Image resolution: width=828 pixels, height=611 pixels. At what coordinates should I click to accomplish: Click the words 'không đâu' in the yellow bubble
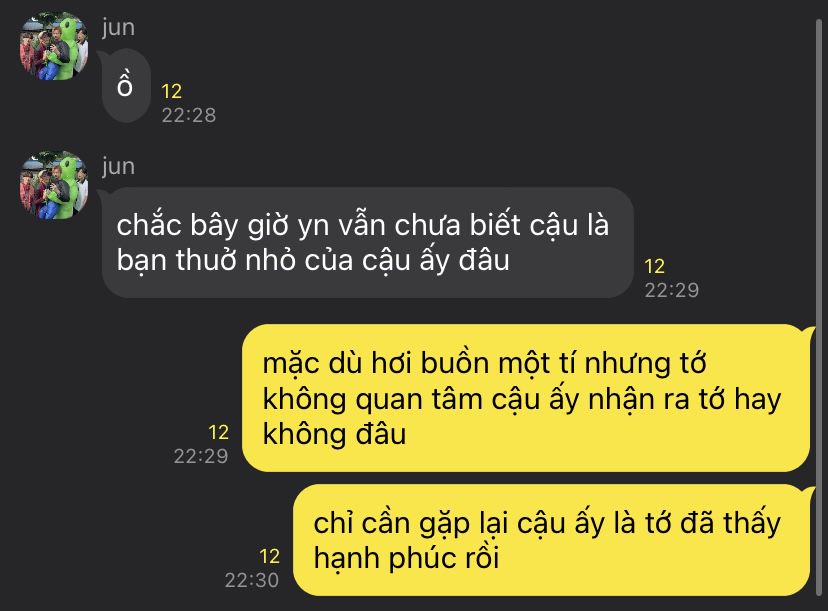coord(334,435)
